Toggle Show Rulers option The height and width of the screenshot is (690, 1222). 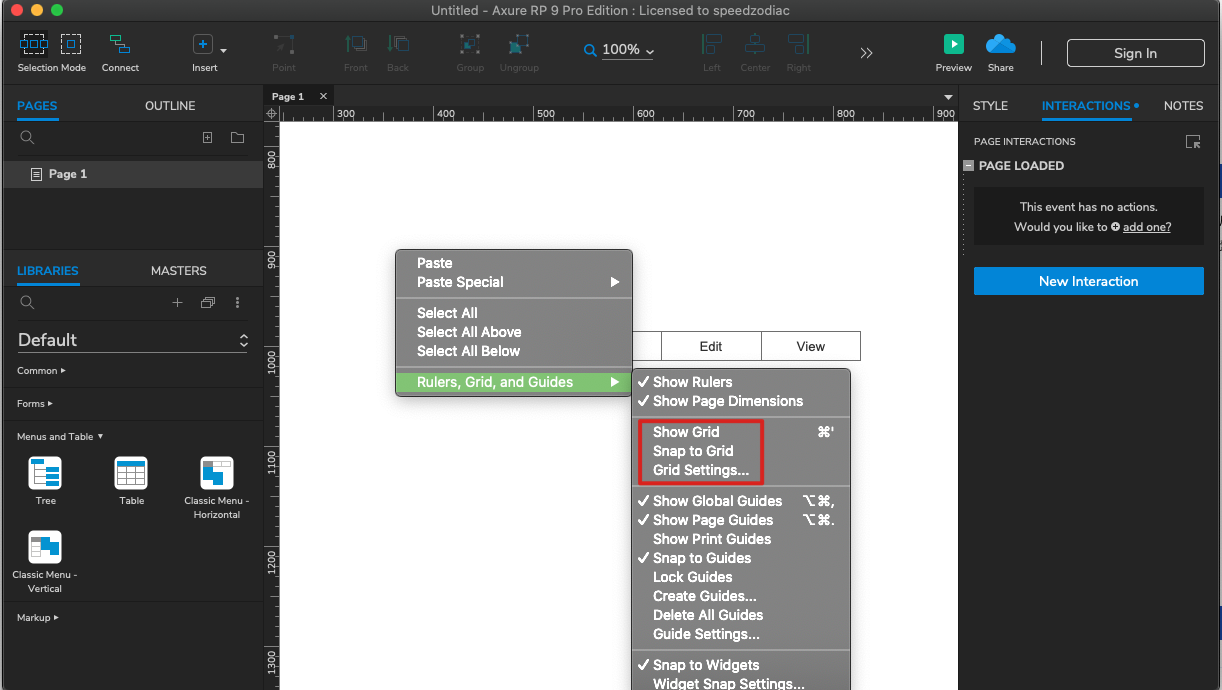click(x=741, y=382)
